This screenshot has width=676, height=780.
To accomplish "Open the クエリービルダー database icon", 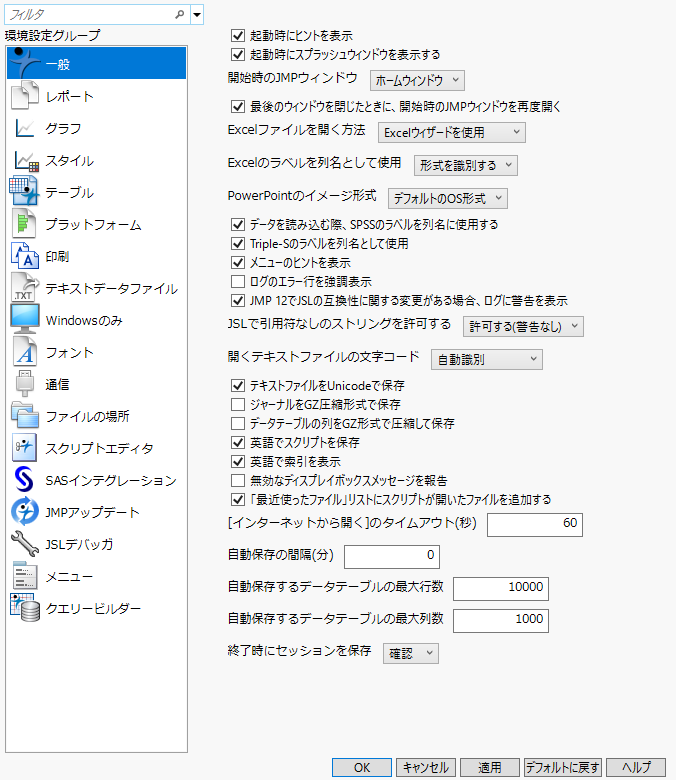I will point(25,607).
